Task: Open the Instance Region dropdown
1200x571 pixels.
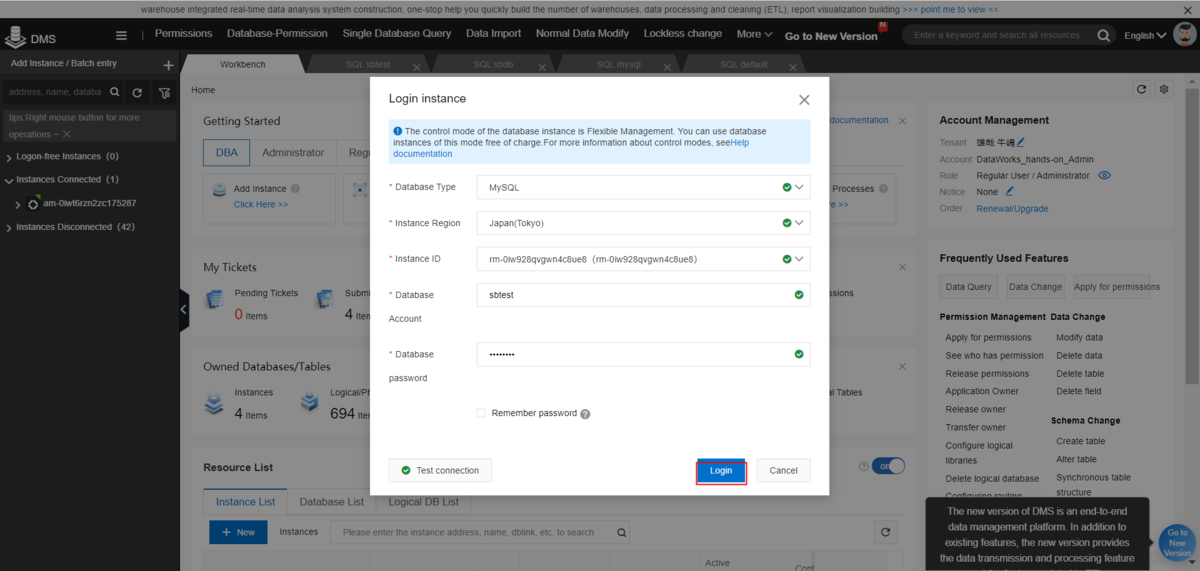Action: 799,223
